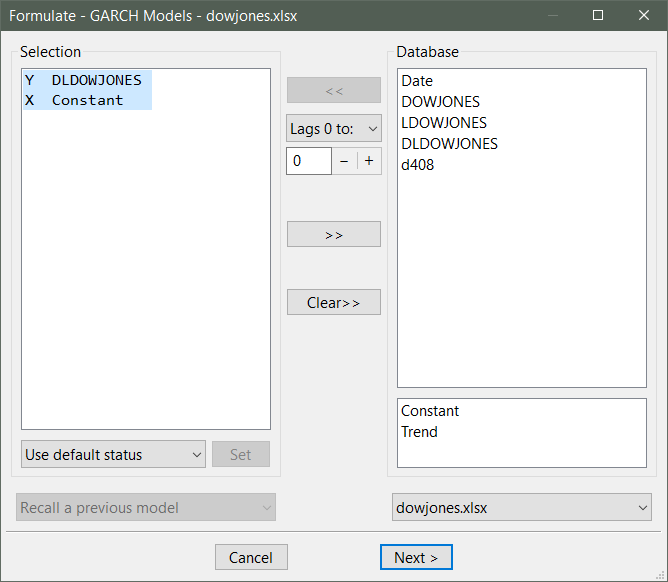Image resolution: width=668 pixels, height=582 pixels.
Task: Select d408 variable in Database list
Action: tap(418, 164)
